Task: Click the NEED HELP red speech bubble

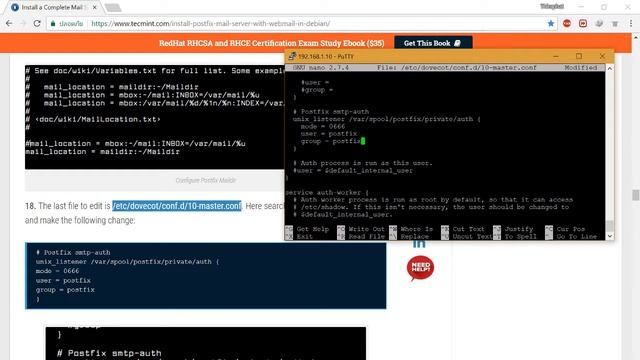Action: pyautogui.click(x=420, y=268)
